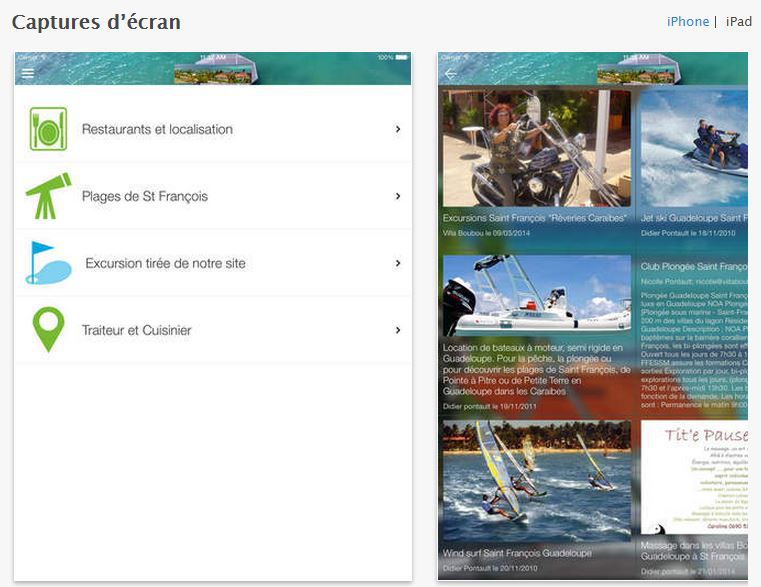The image size is (761, 587).
Task: Select the windsurfing photo
Action: 536,480
